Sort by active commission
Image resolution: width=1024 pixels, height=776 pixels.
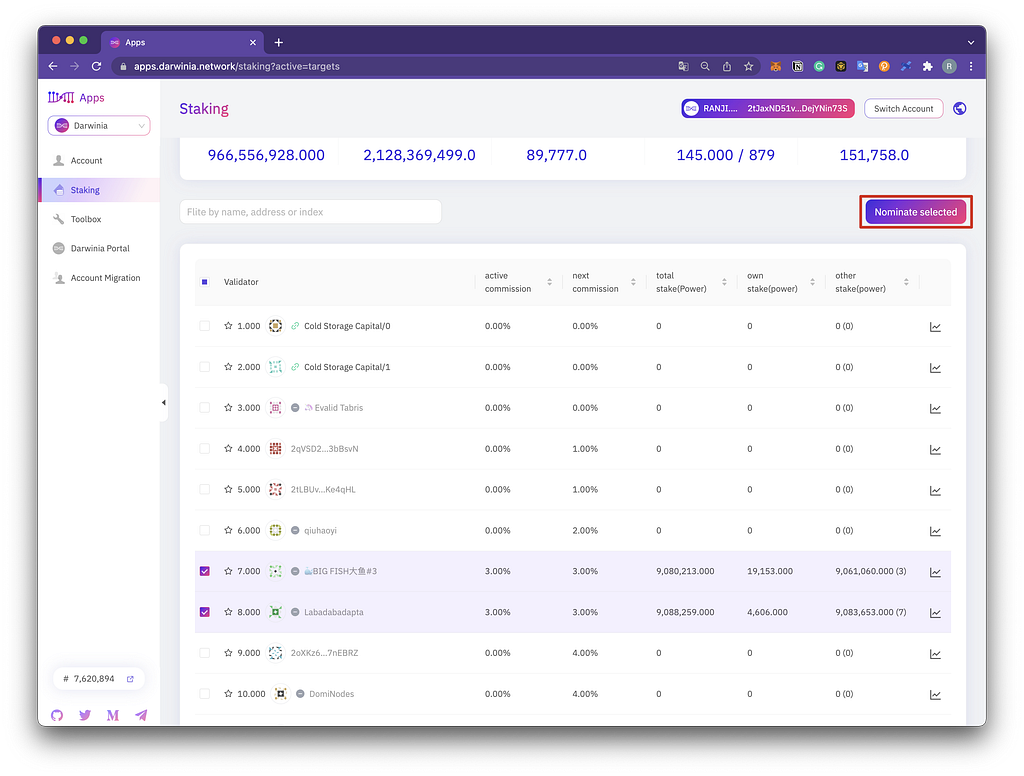[x=549, y=282]
